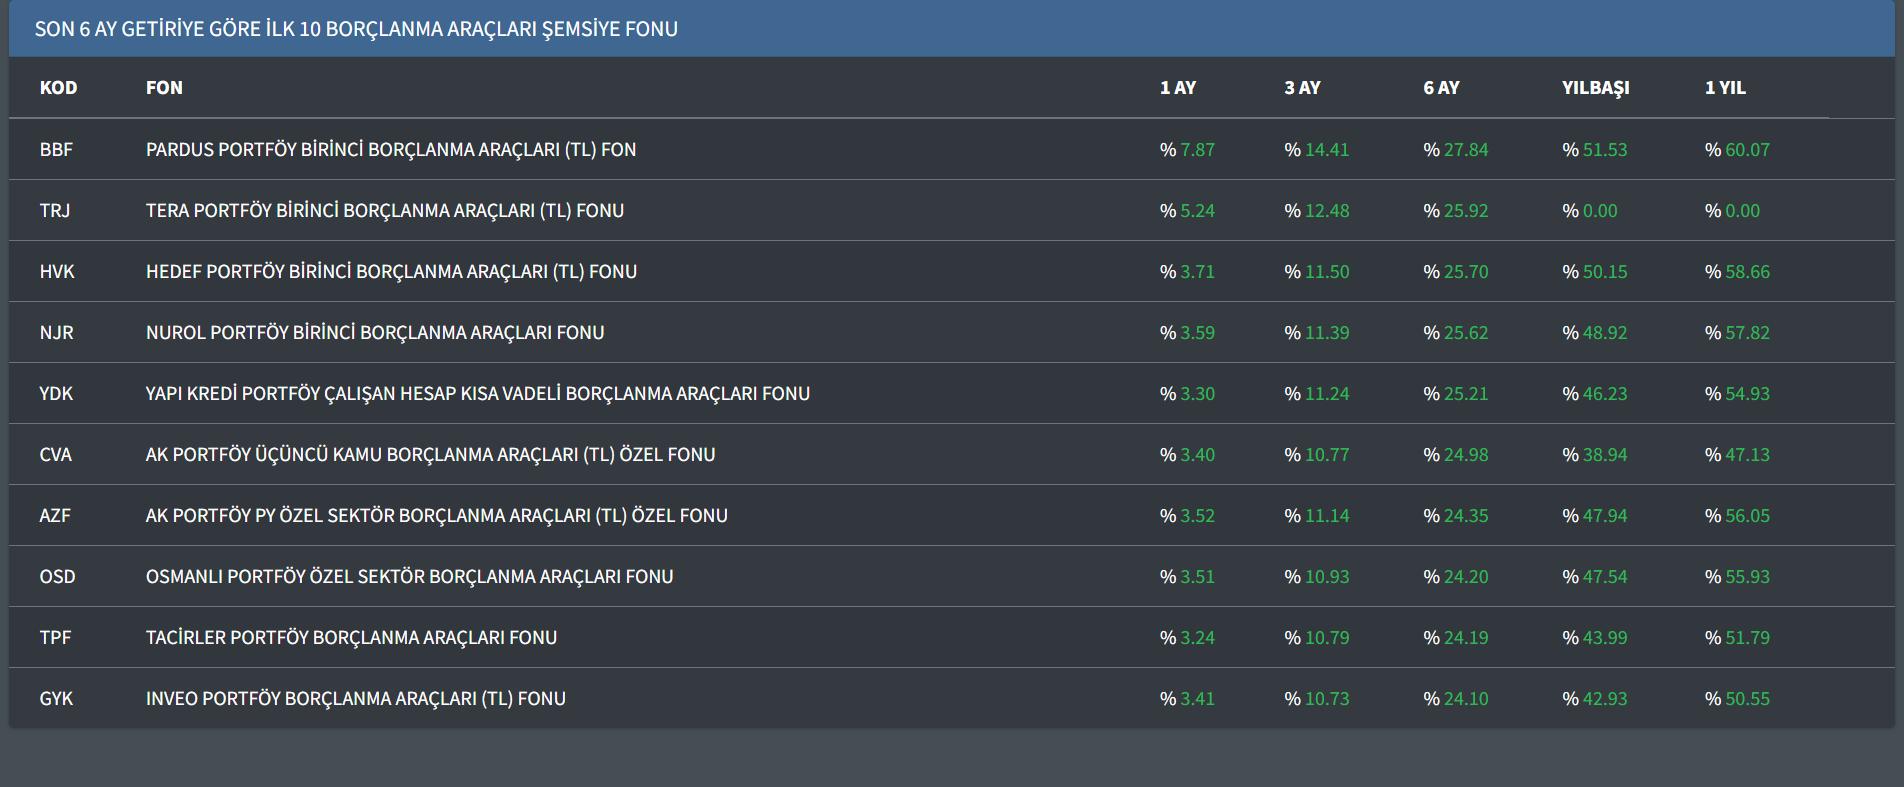This screenshot has width=1904, height=787.
Task: Click Yapı Kredi Portföy Çalışan Hesap fund
Action: [477, 394]
